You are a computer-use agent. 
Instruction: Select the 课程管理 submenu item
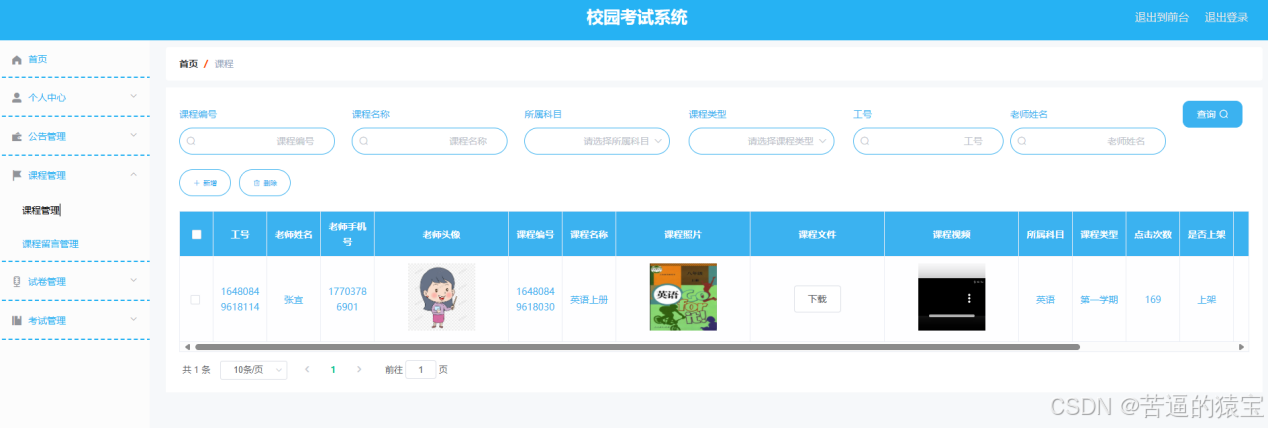click(x=41, y=210)
